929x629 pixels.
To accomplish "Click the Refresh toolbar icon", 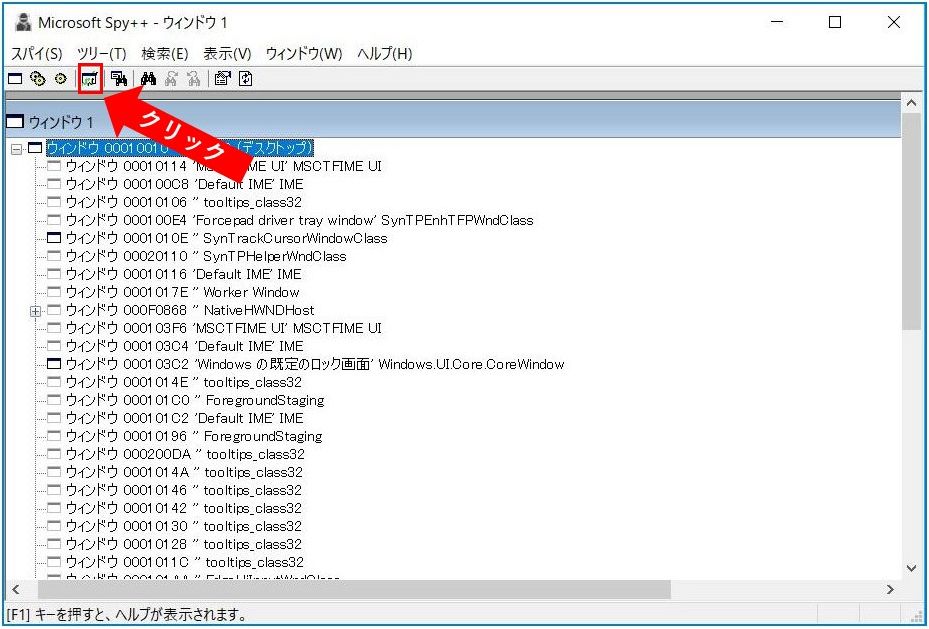I will [246, 79].
